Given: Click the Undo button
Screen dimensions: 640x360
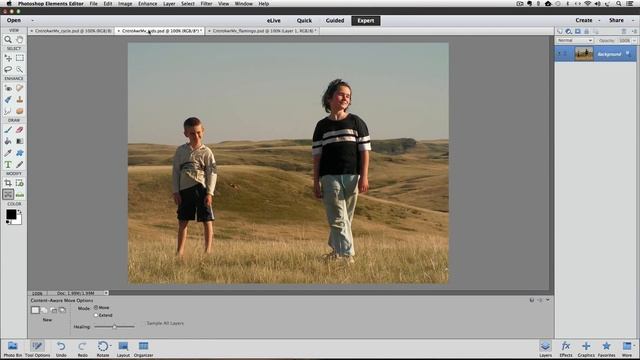Looking at the screenshot, I should [61, 349].
